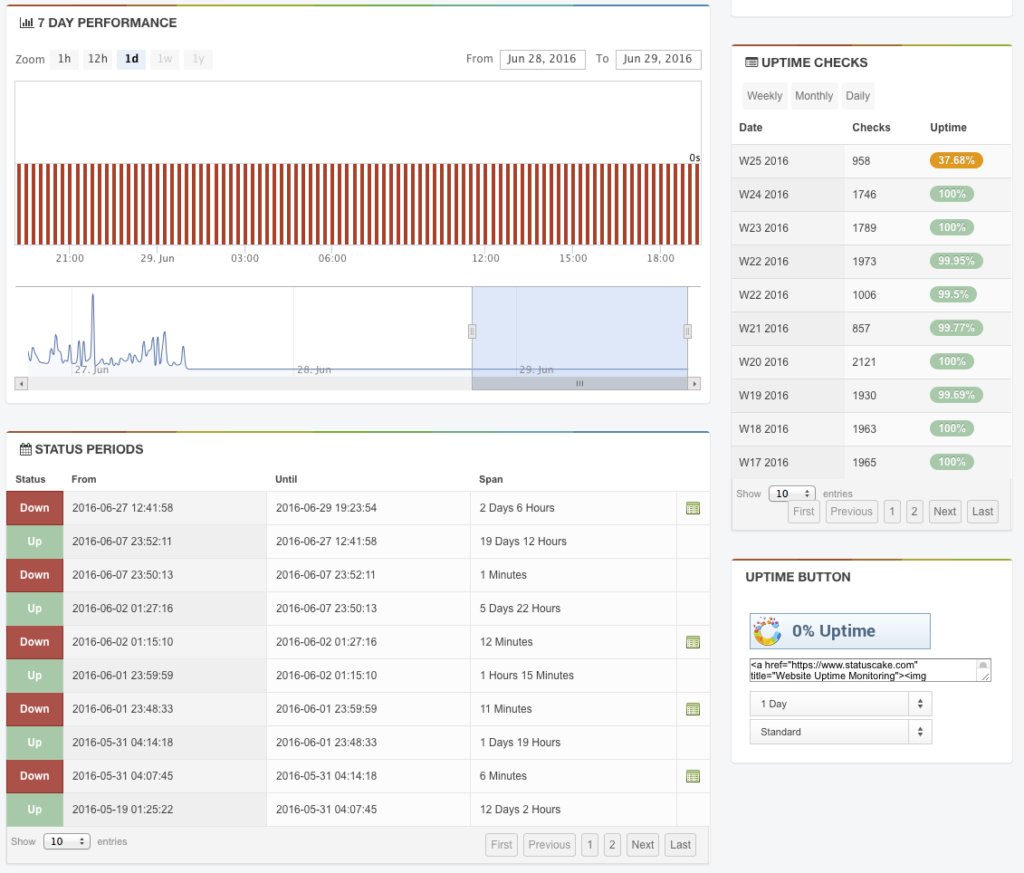Sort uptime checks by Checks column
Screen dimensions: 1024x873
point(871,127)
